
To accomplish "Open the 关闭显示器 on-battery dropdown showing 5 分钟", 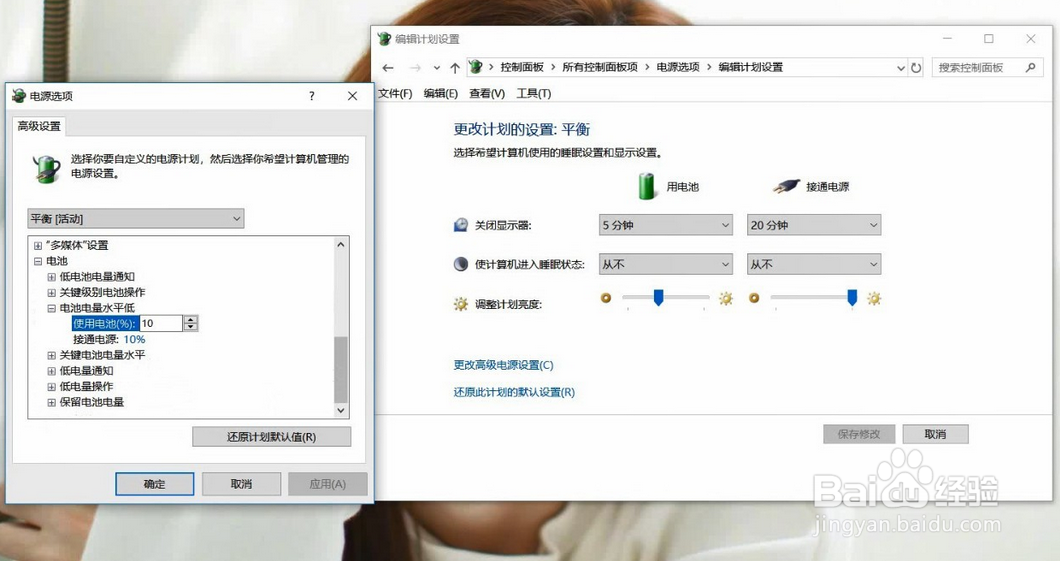I will pos(666,225).
